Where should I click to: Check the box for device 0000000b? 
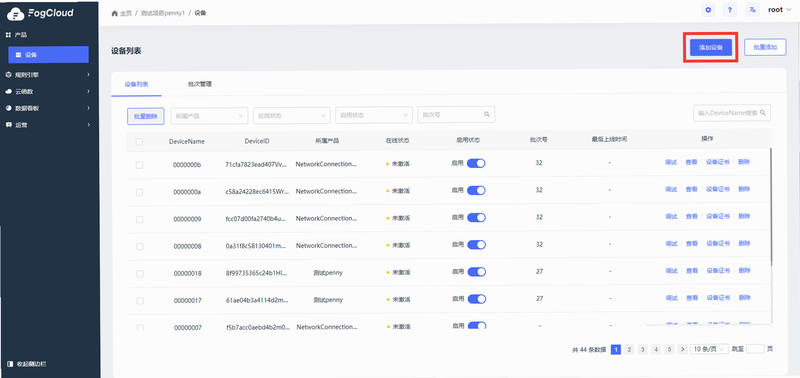click(139, 165)
